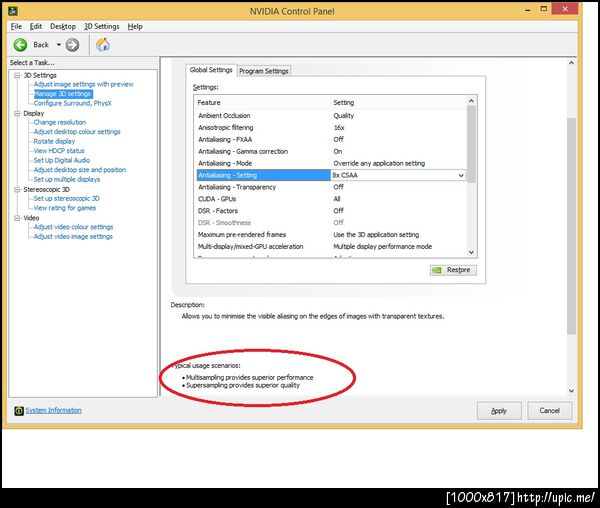The height and width of the screenshot is (508, 600).
Task: Maximize the NVIDIA Control Panel window
Action: [x=543, y=9]
